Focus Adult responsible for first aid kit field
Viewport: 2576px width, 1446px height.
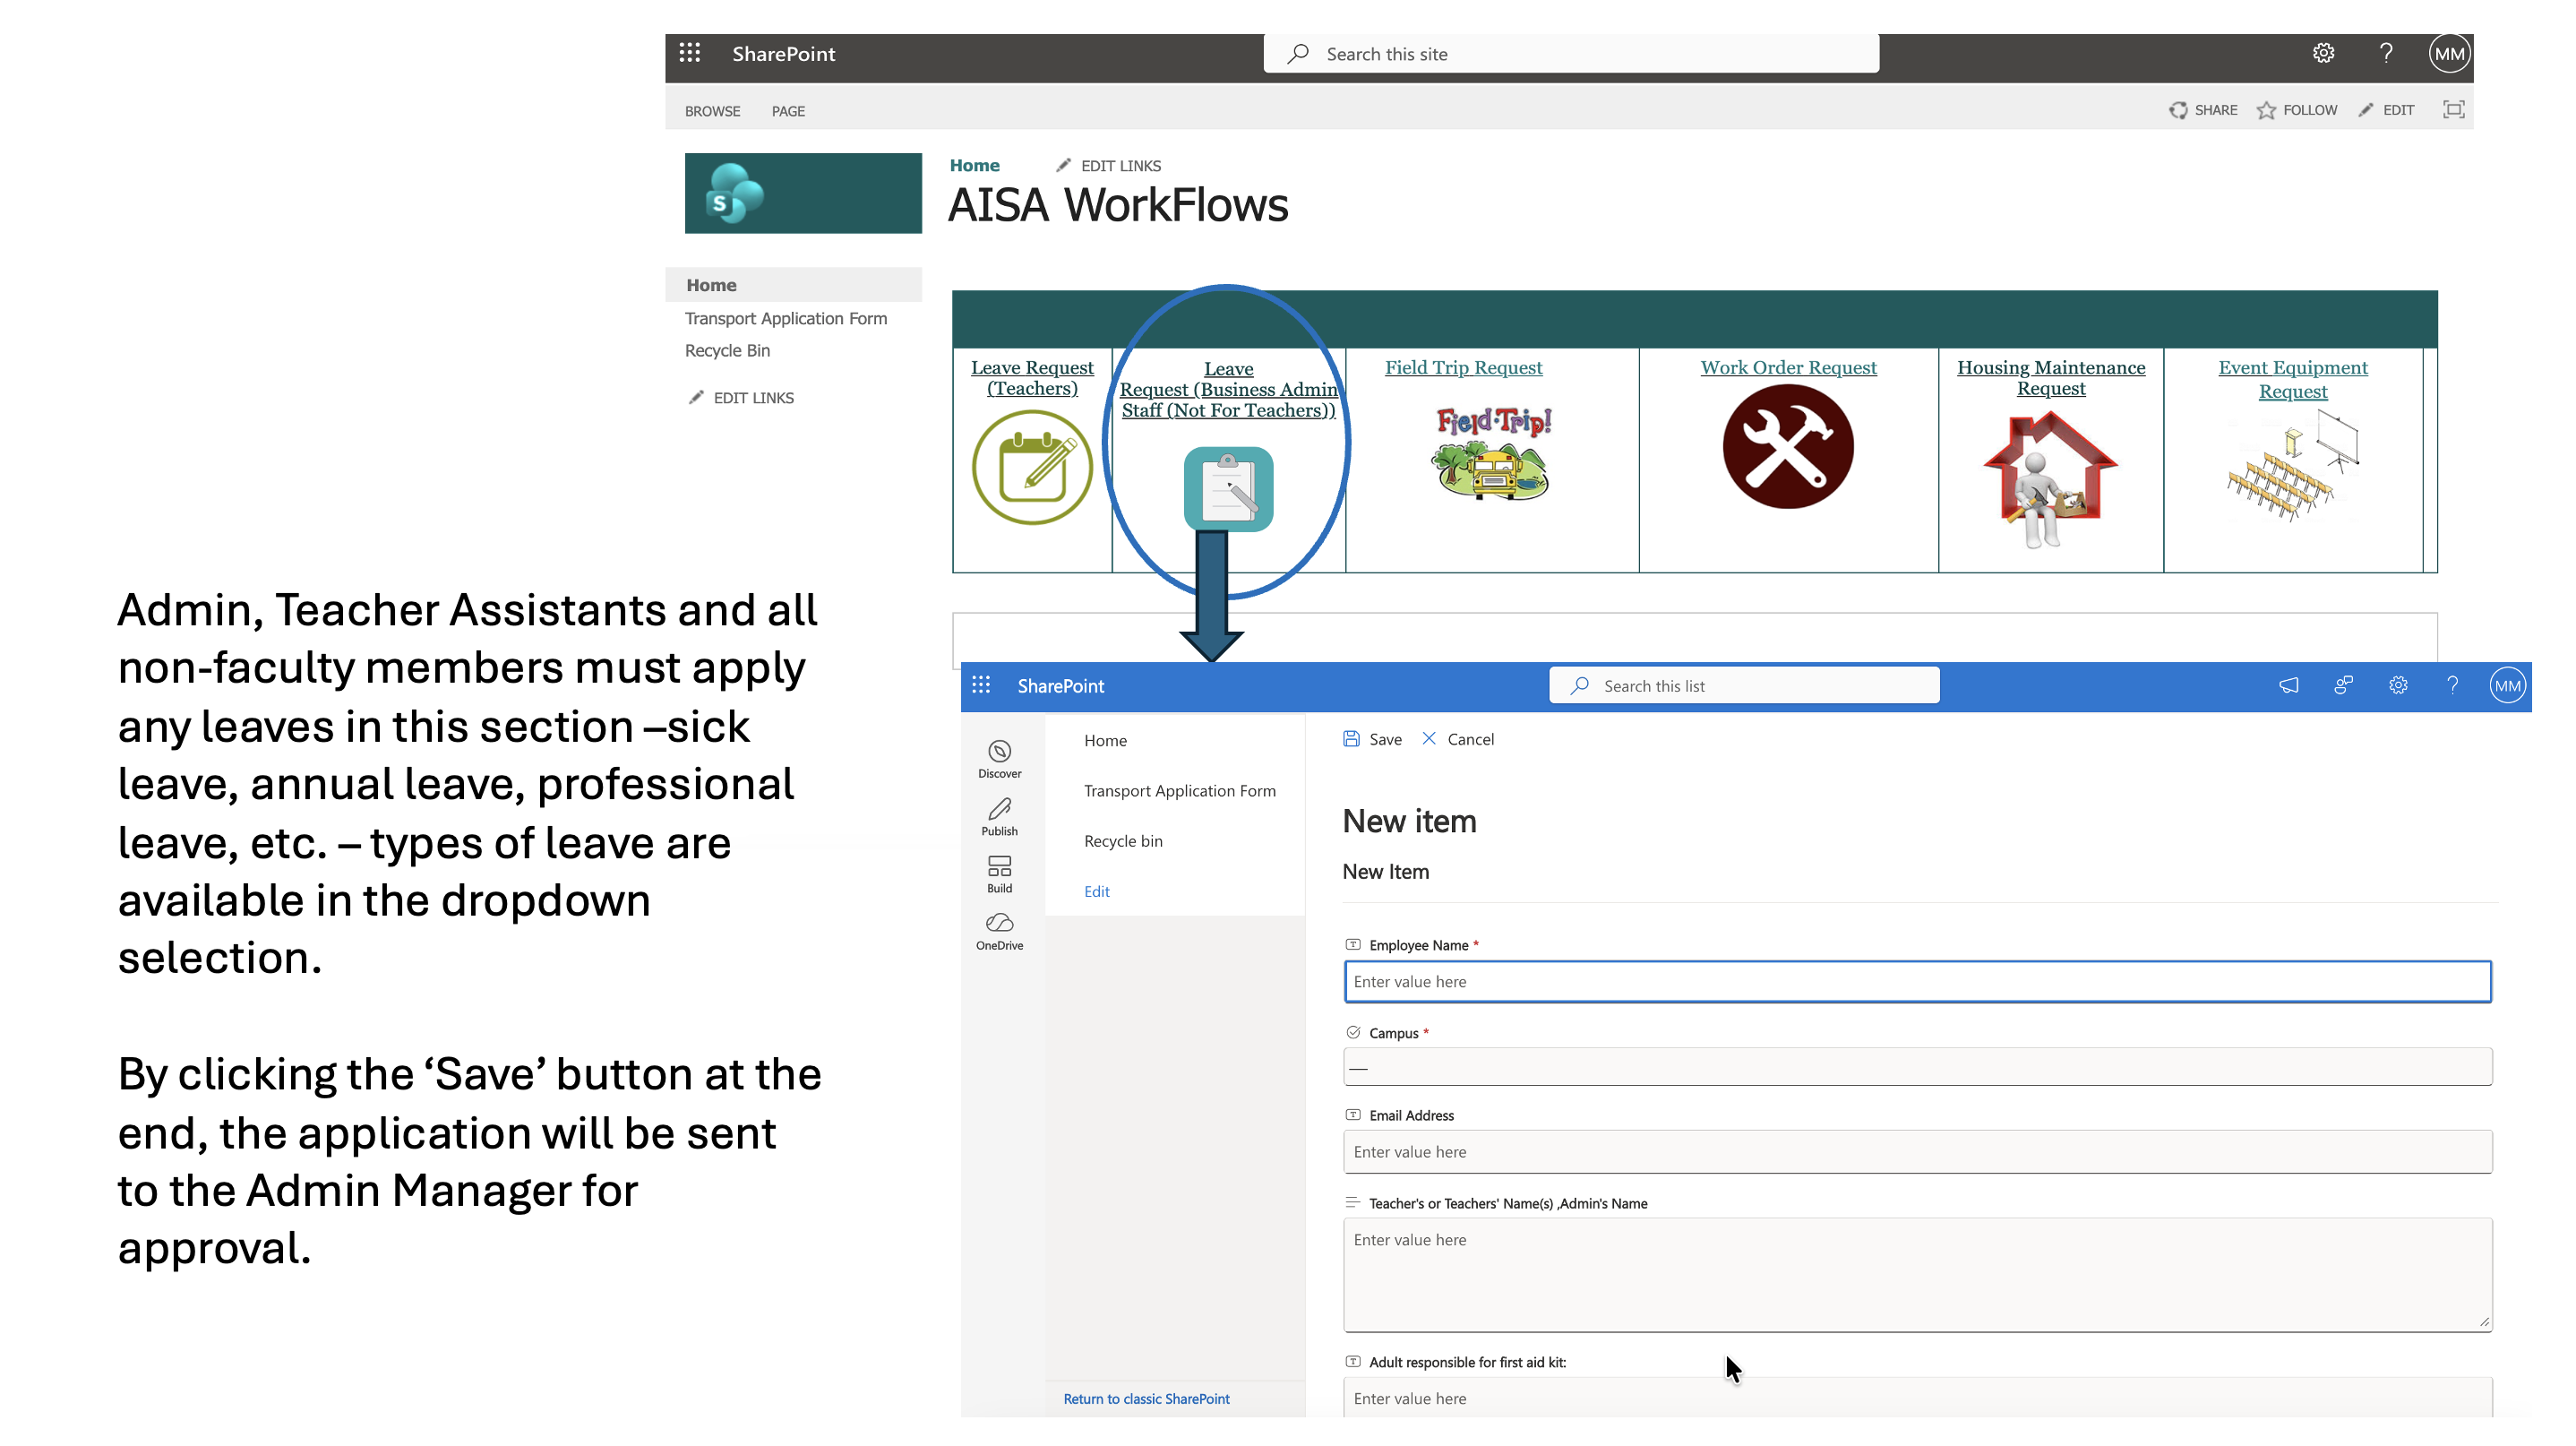[1917, 1397]
